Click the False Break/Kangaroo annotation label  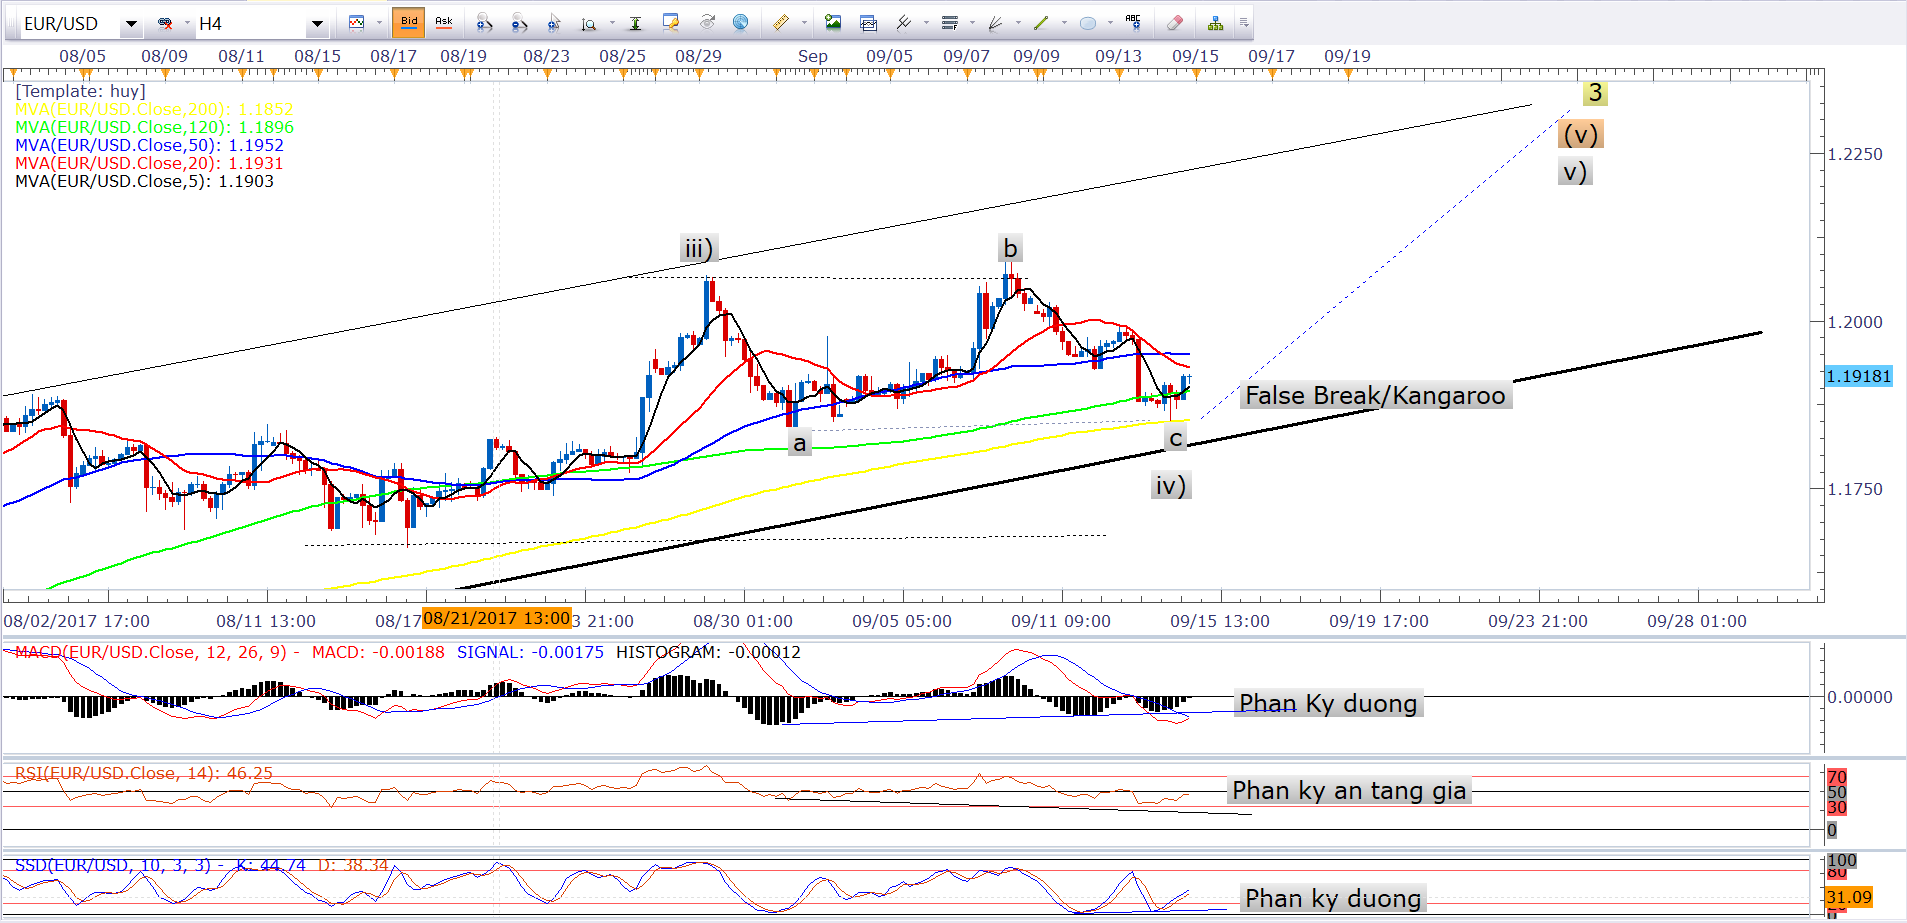1375,396
